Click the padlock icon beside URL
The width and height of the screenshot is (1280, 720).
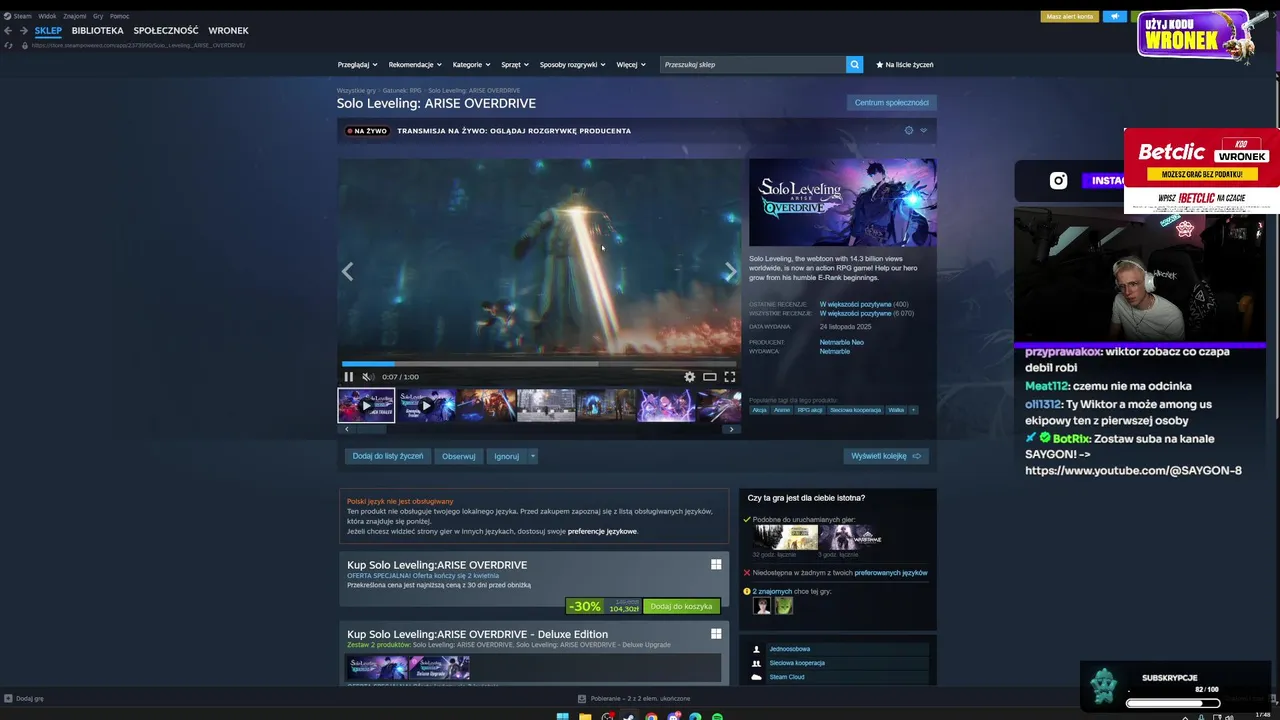tap(24, 45)
